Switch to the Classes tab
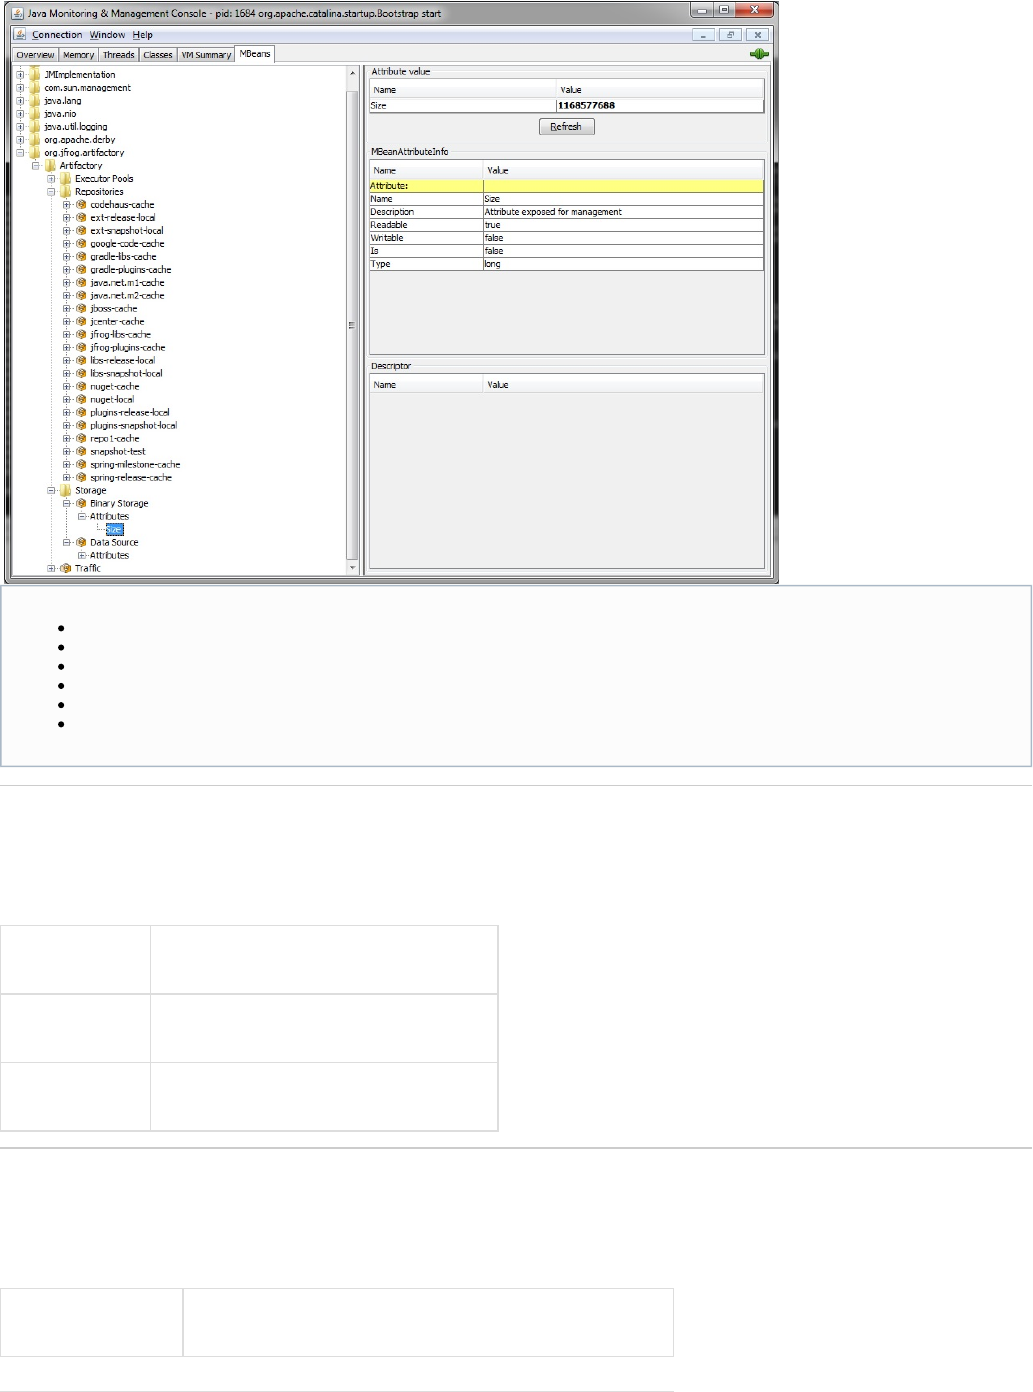The width and height of the screenshot is (1033, 1392). [158, 55]
